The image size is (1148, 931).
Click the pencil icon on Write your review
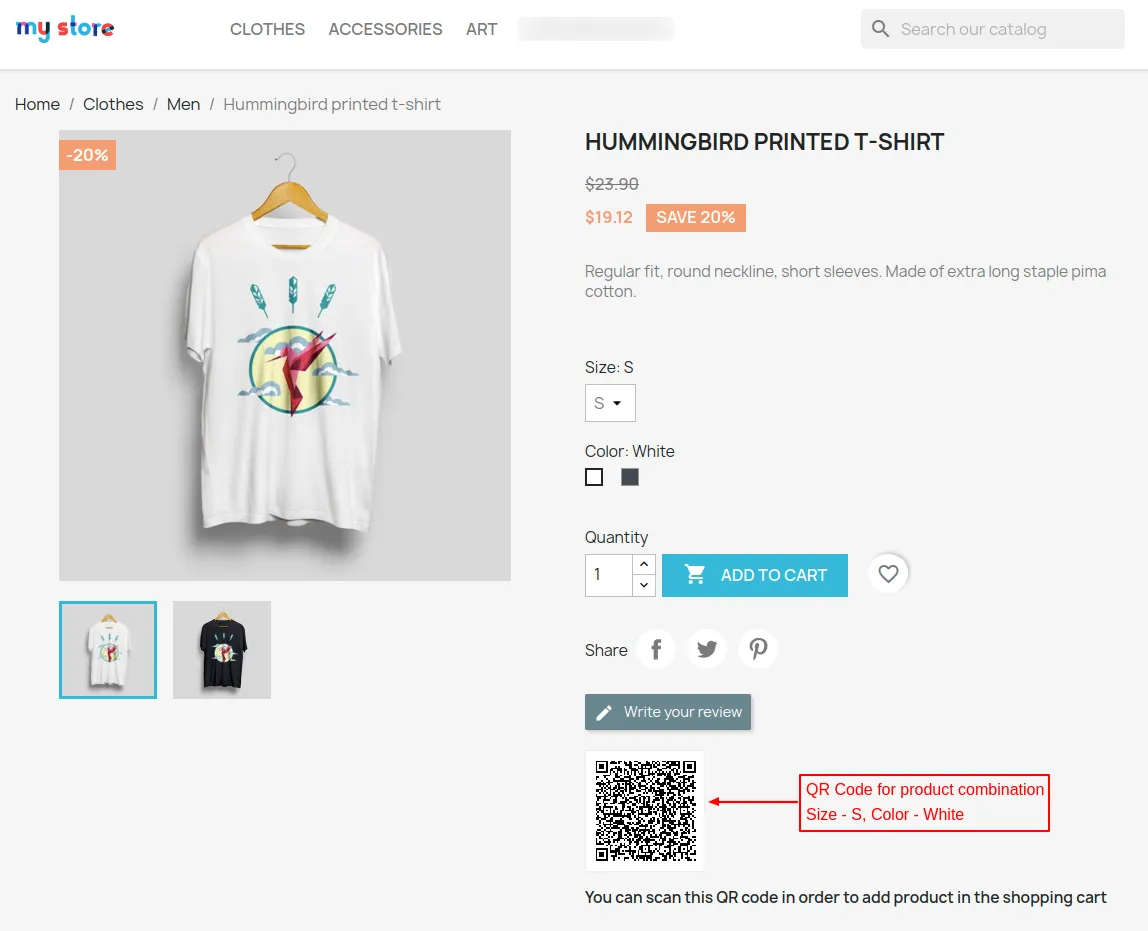click(602, 712)
